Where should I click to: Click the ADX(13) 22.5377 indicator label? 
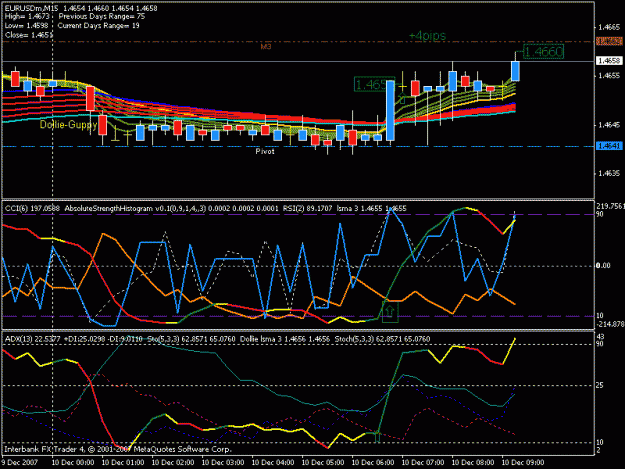(x=32, y=339)
